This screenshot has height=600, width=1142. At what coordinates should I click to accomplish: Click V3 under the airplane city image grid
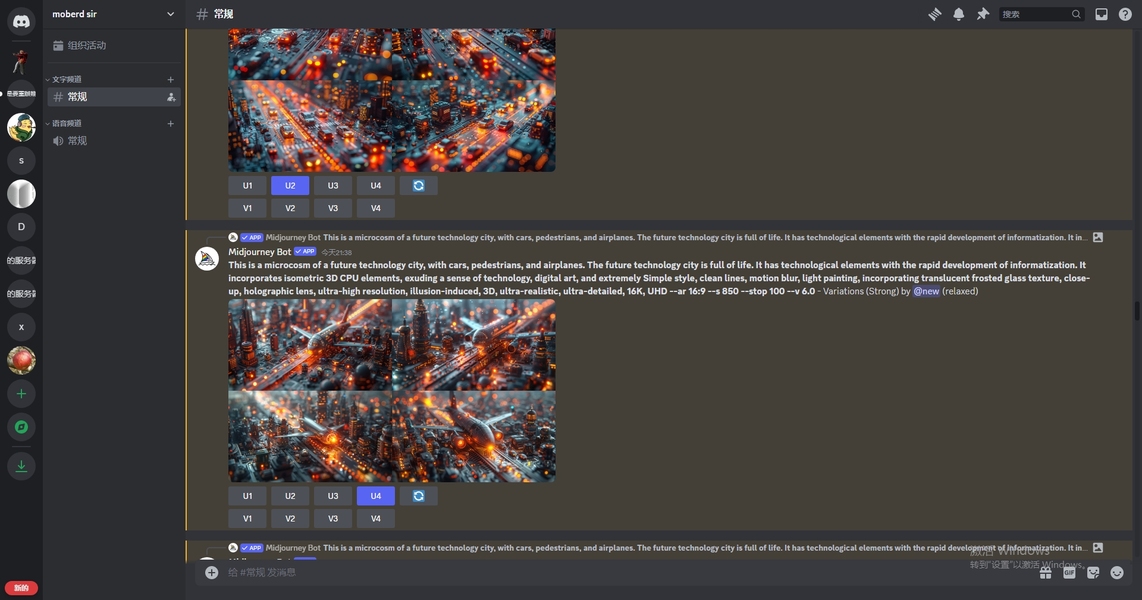[333, 518]
